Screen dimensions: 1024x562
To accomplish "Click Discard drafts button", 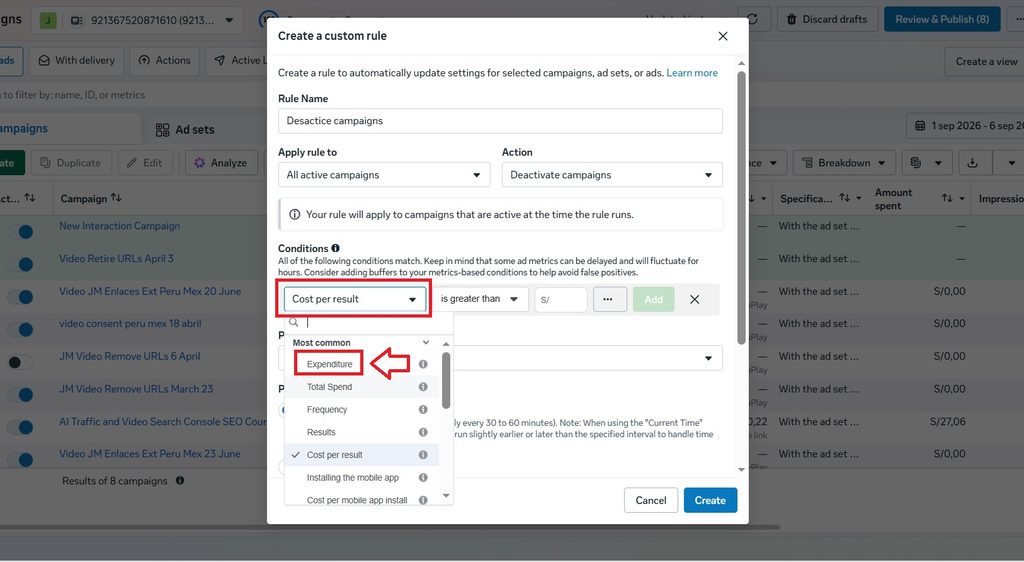I will click(827, 20).
